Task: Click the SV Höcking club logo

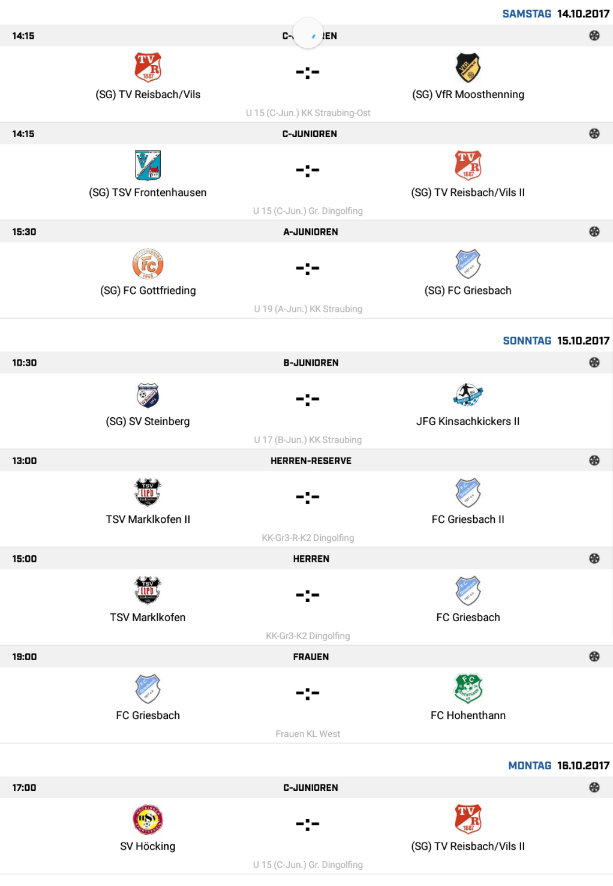Action: [148, 819]
